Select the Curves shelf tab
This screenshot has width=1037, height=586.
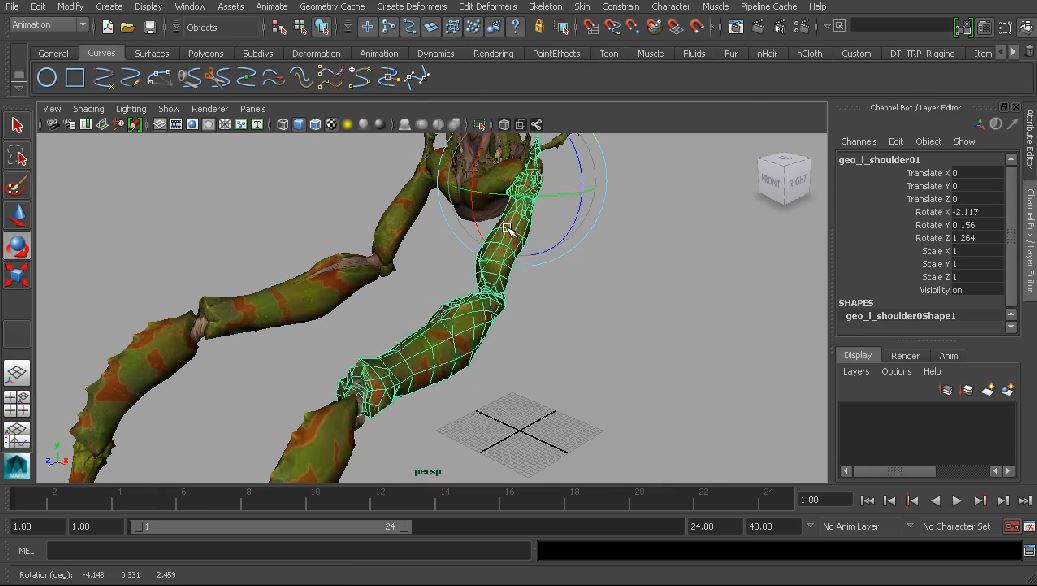(x=101, y=52)
